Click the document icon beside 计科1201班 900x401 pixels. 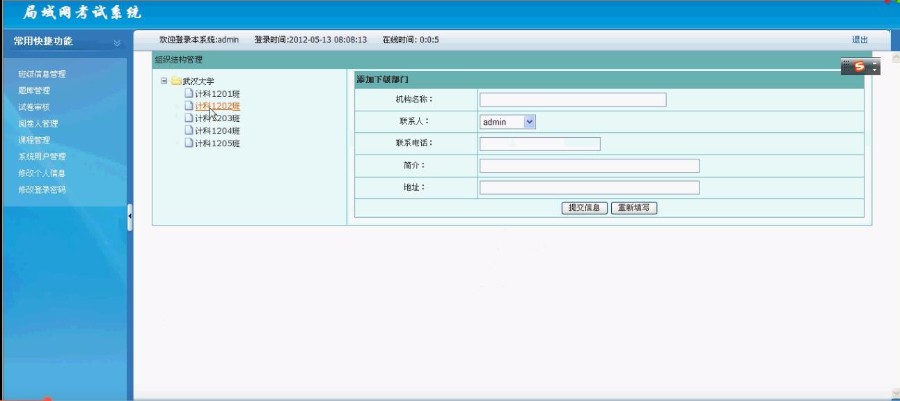(188, 93)
